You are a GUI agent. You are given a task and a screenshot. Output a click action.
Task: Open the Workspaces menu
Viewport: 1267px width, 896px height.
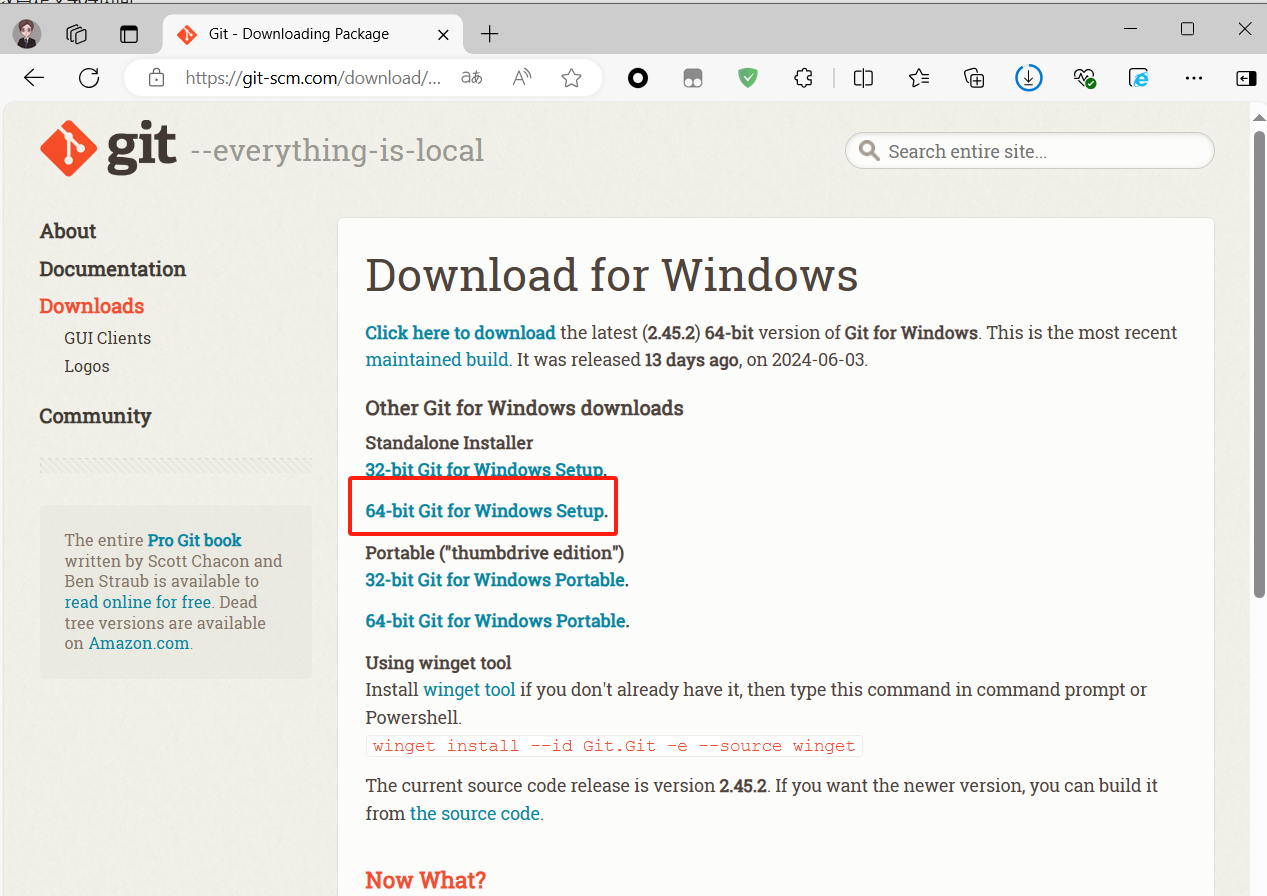click(77, 34)
